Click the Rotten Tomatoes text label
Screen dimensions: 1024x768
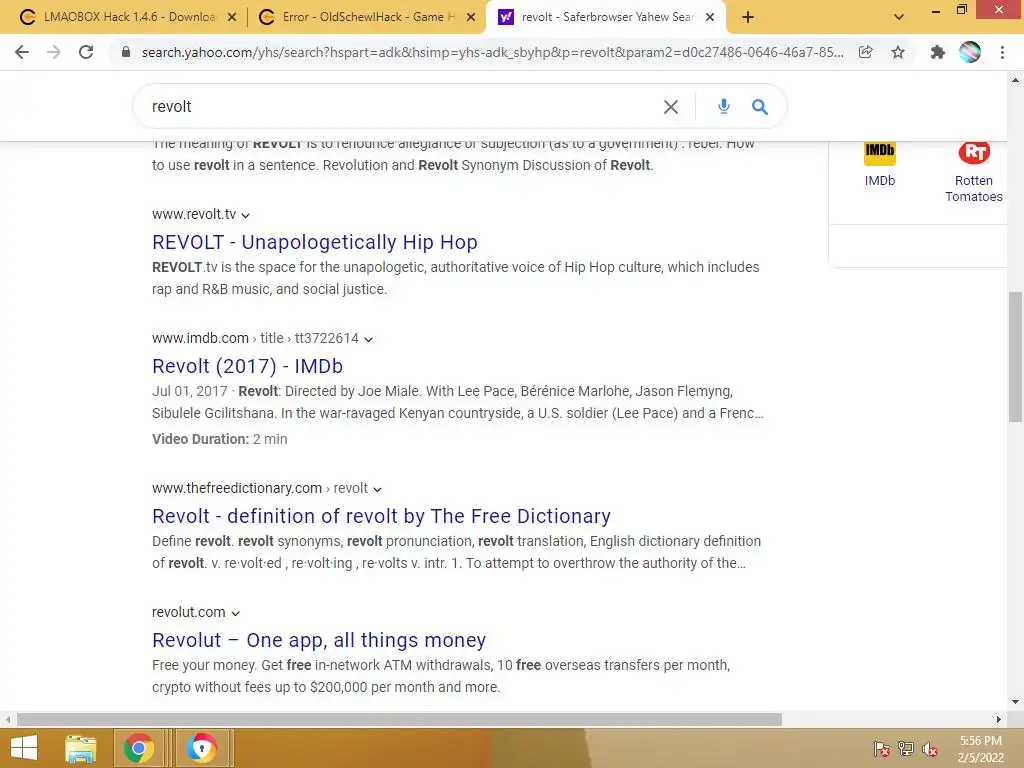pos(974,189)
